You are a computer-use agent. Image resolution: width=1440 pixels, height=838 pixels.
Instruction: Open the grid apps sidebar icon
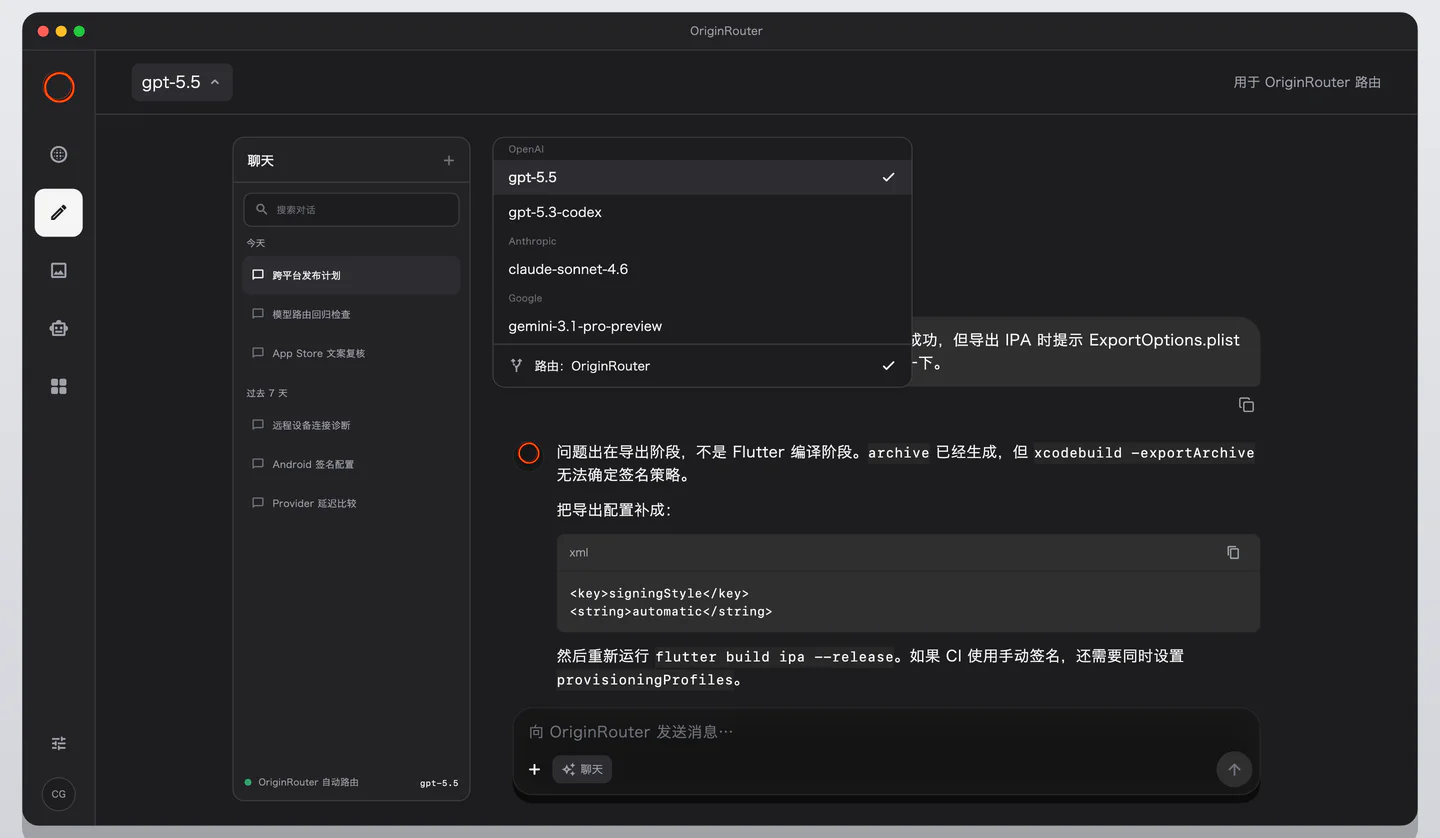[59, 386]
